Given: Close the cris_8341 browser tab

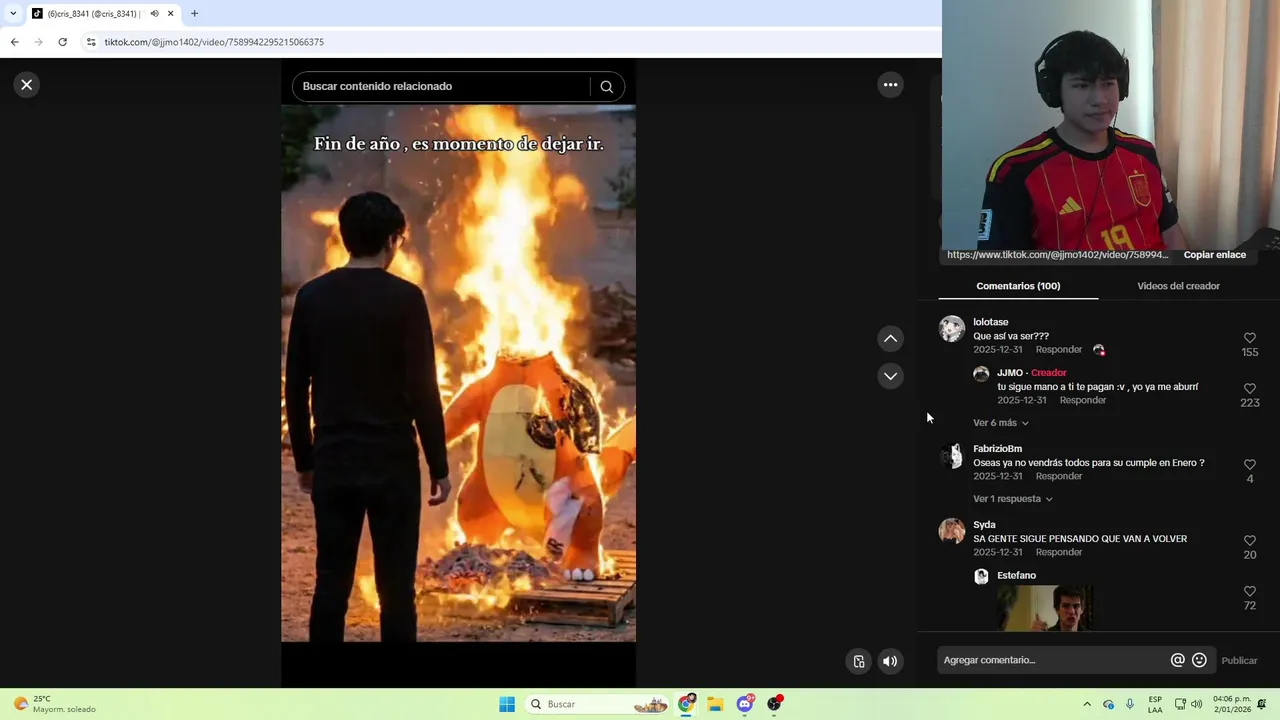Looking at the screenshot, I should 170,14.
